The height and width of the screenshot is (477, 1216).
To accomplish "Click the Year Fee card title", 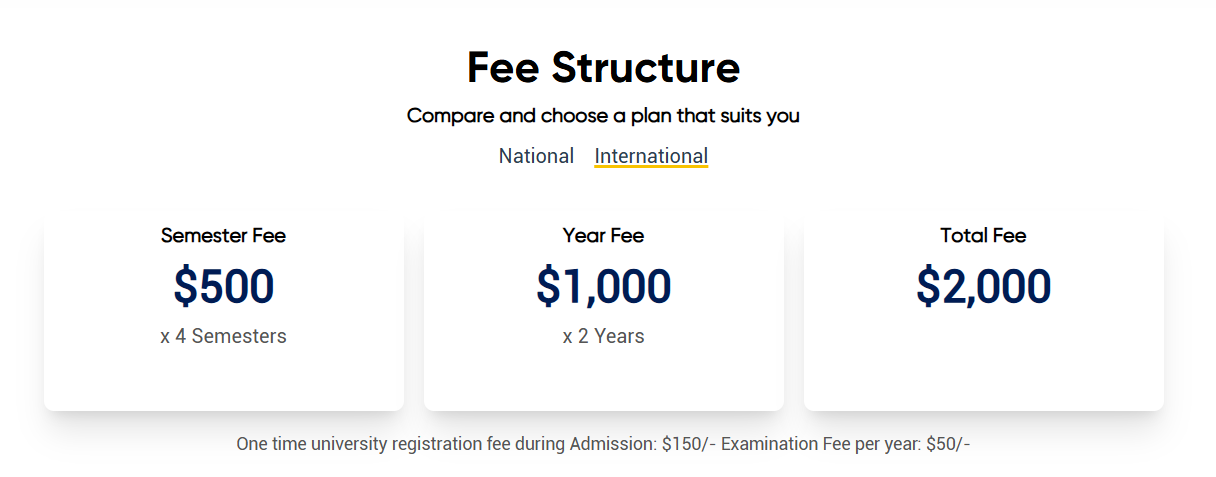I will tap(603, 236).
